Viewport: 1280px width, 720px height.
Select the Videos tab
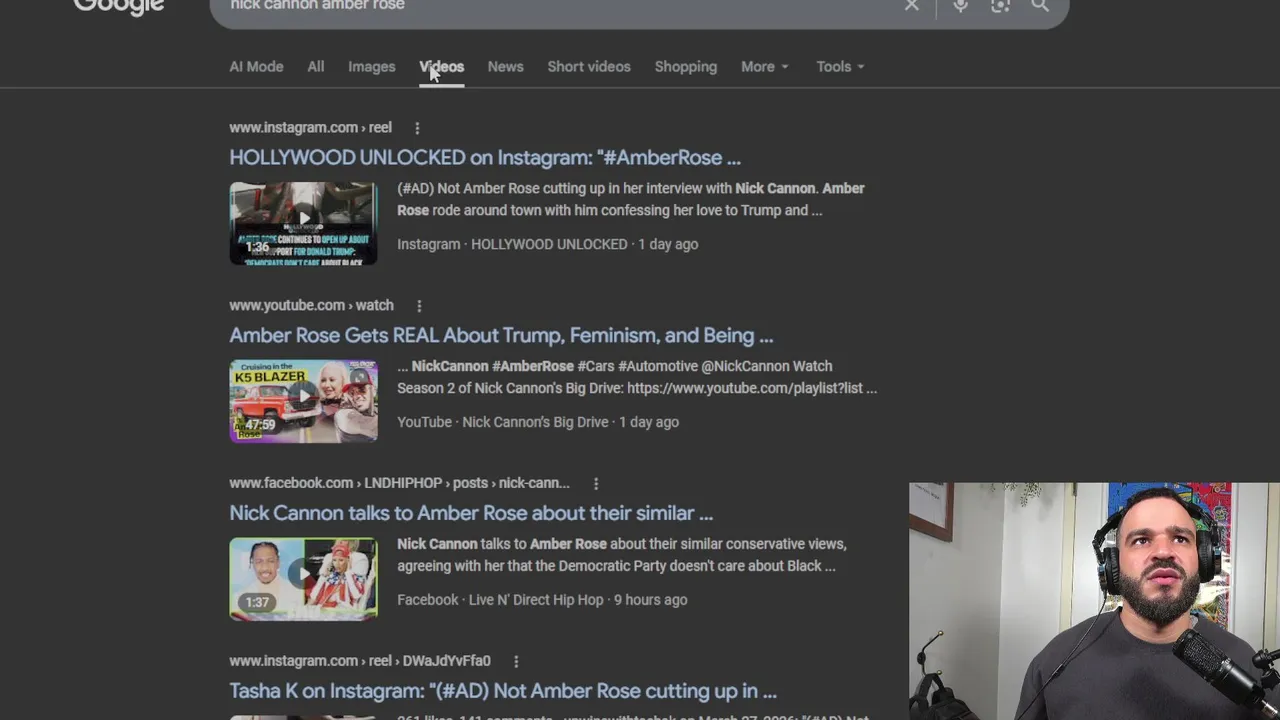click(441, 67)
